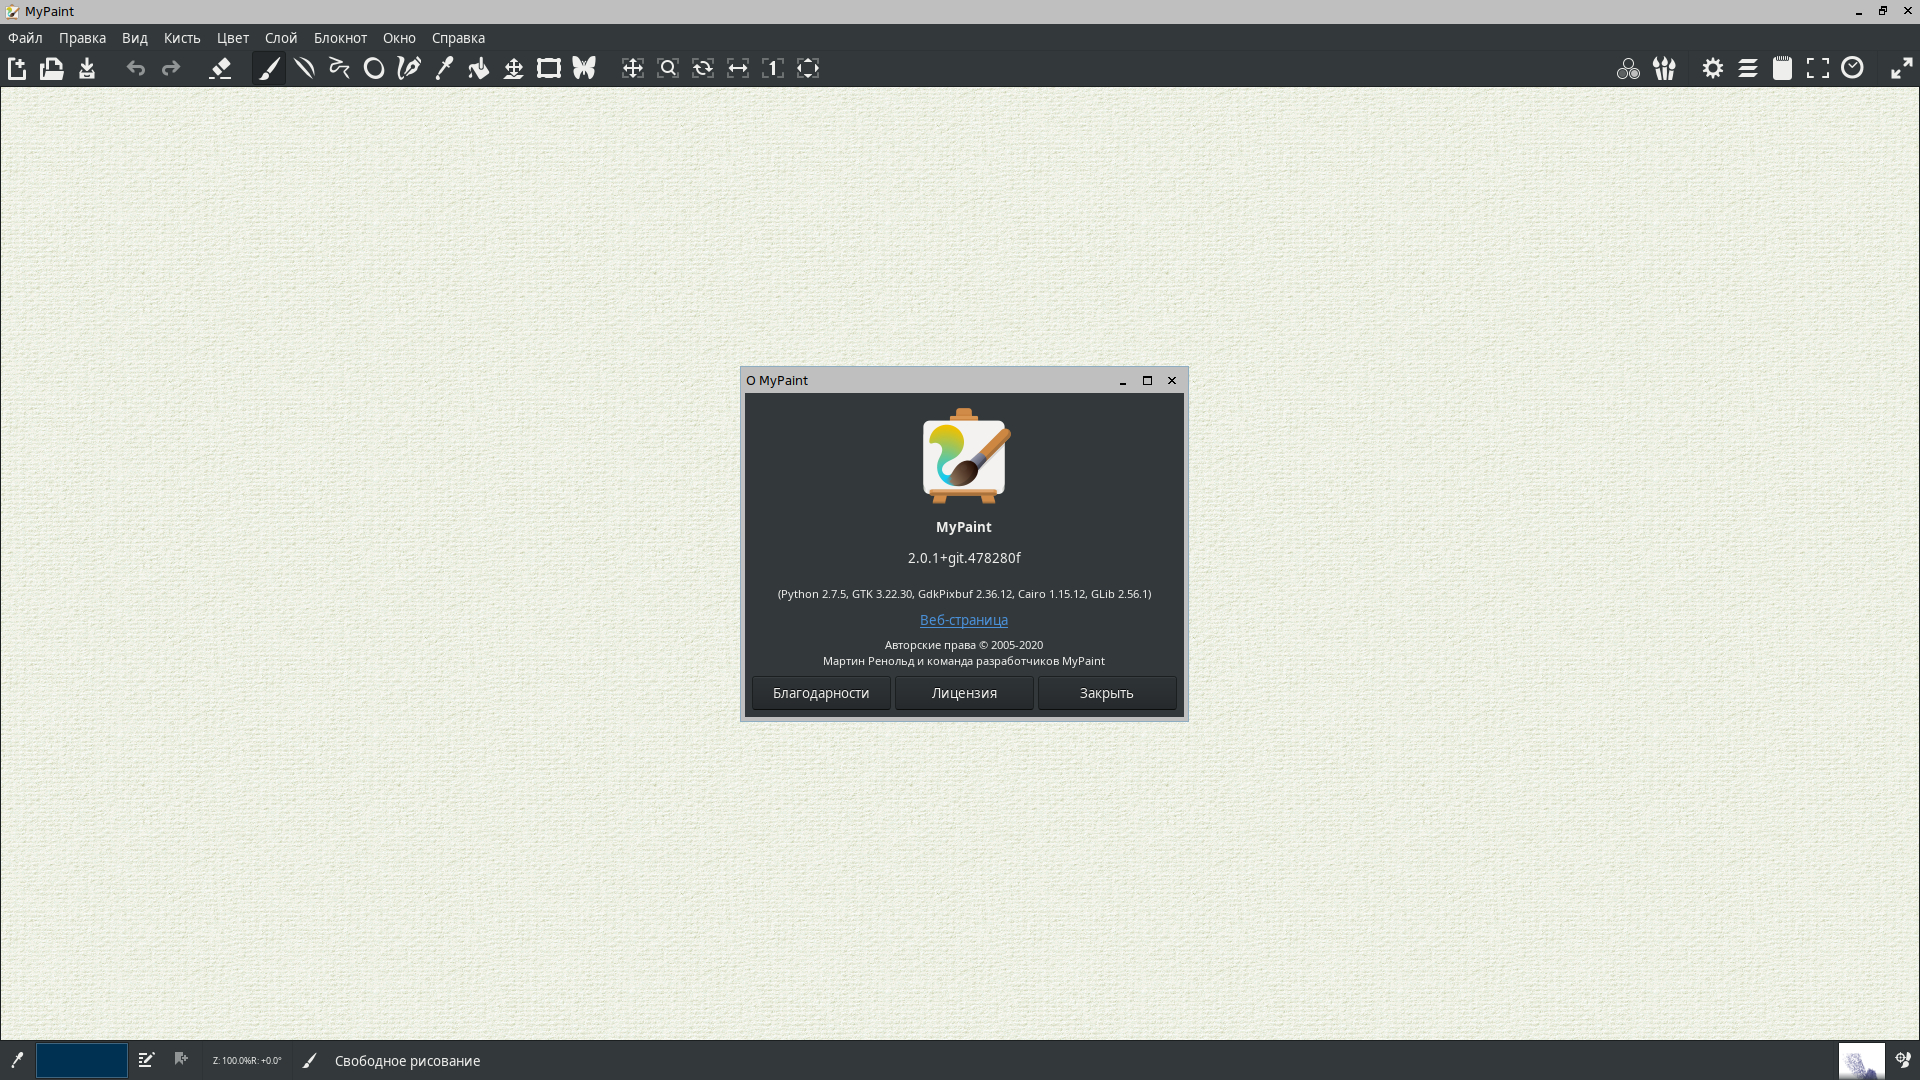This screenshot has width=1920, height=1080.
Task: Open the Слой menu
Action: click(281, 38)
